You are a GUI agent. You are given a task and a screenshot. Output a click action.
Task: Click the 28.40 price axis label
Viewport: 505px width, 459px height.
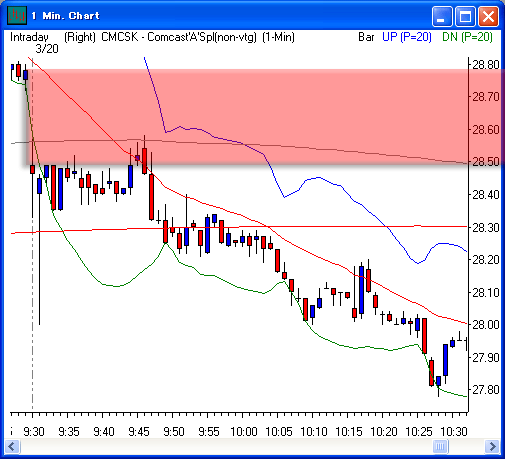(486, 195)
